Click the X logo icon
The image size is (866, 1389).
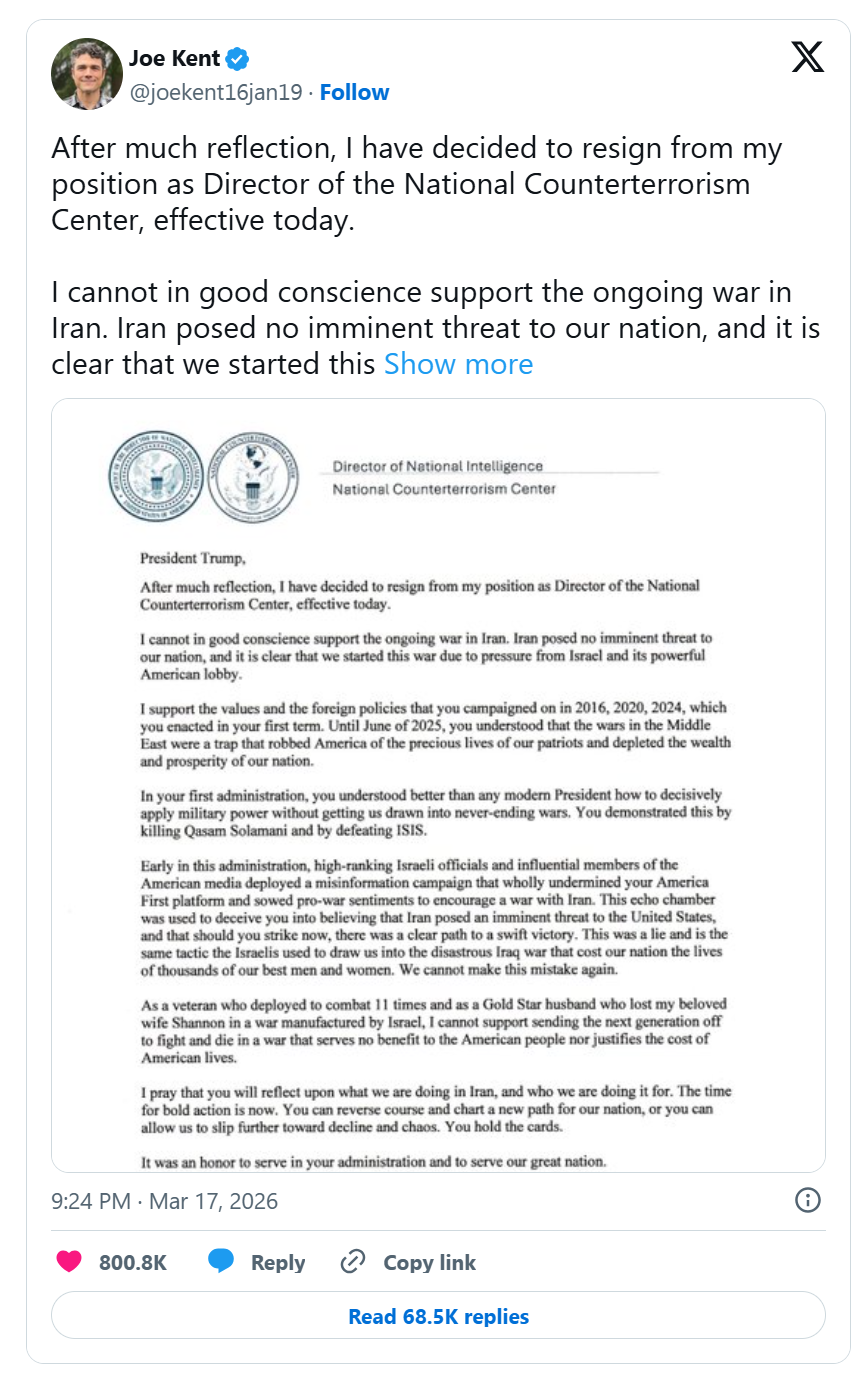808,58
